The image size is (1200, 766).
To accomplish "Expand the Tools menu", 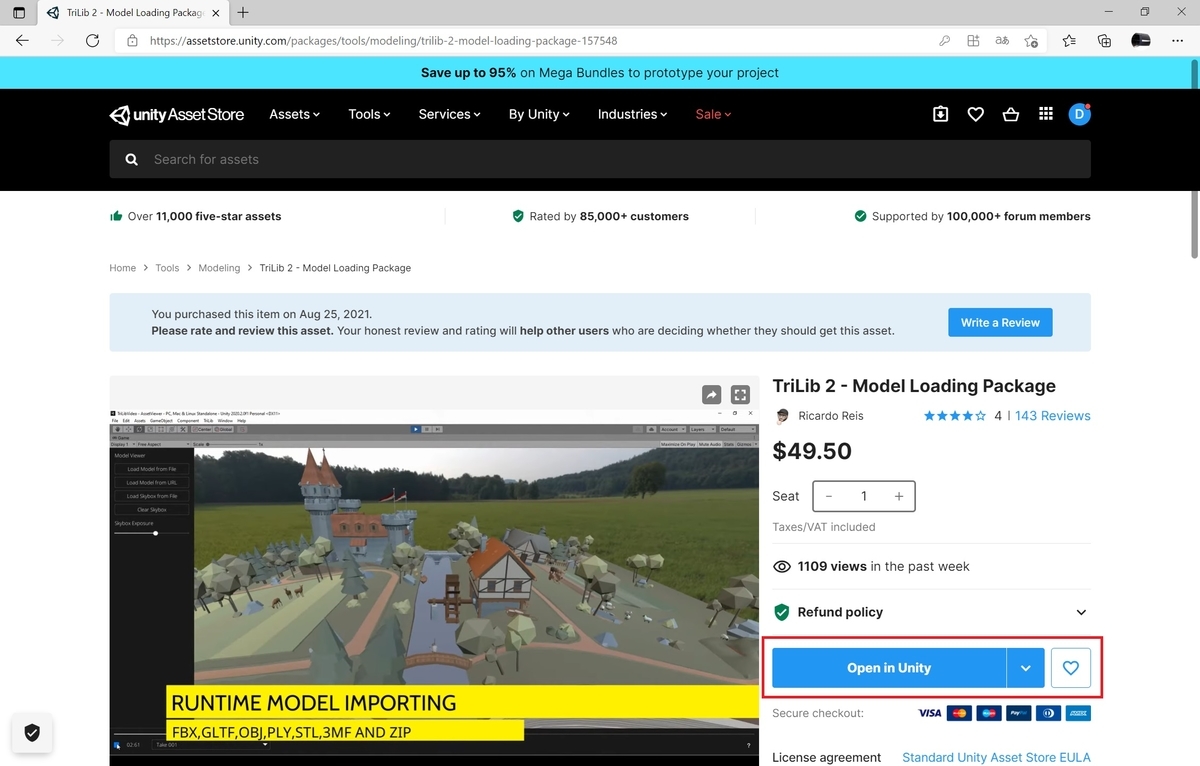I will pyautogui.click(x=369, y=114).
